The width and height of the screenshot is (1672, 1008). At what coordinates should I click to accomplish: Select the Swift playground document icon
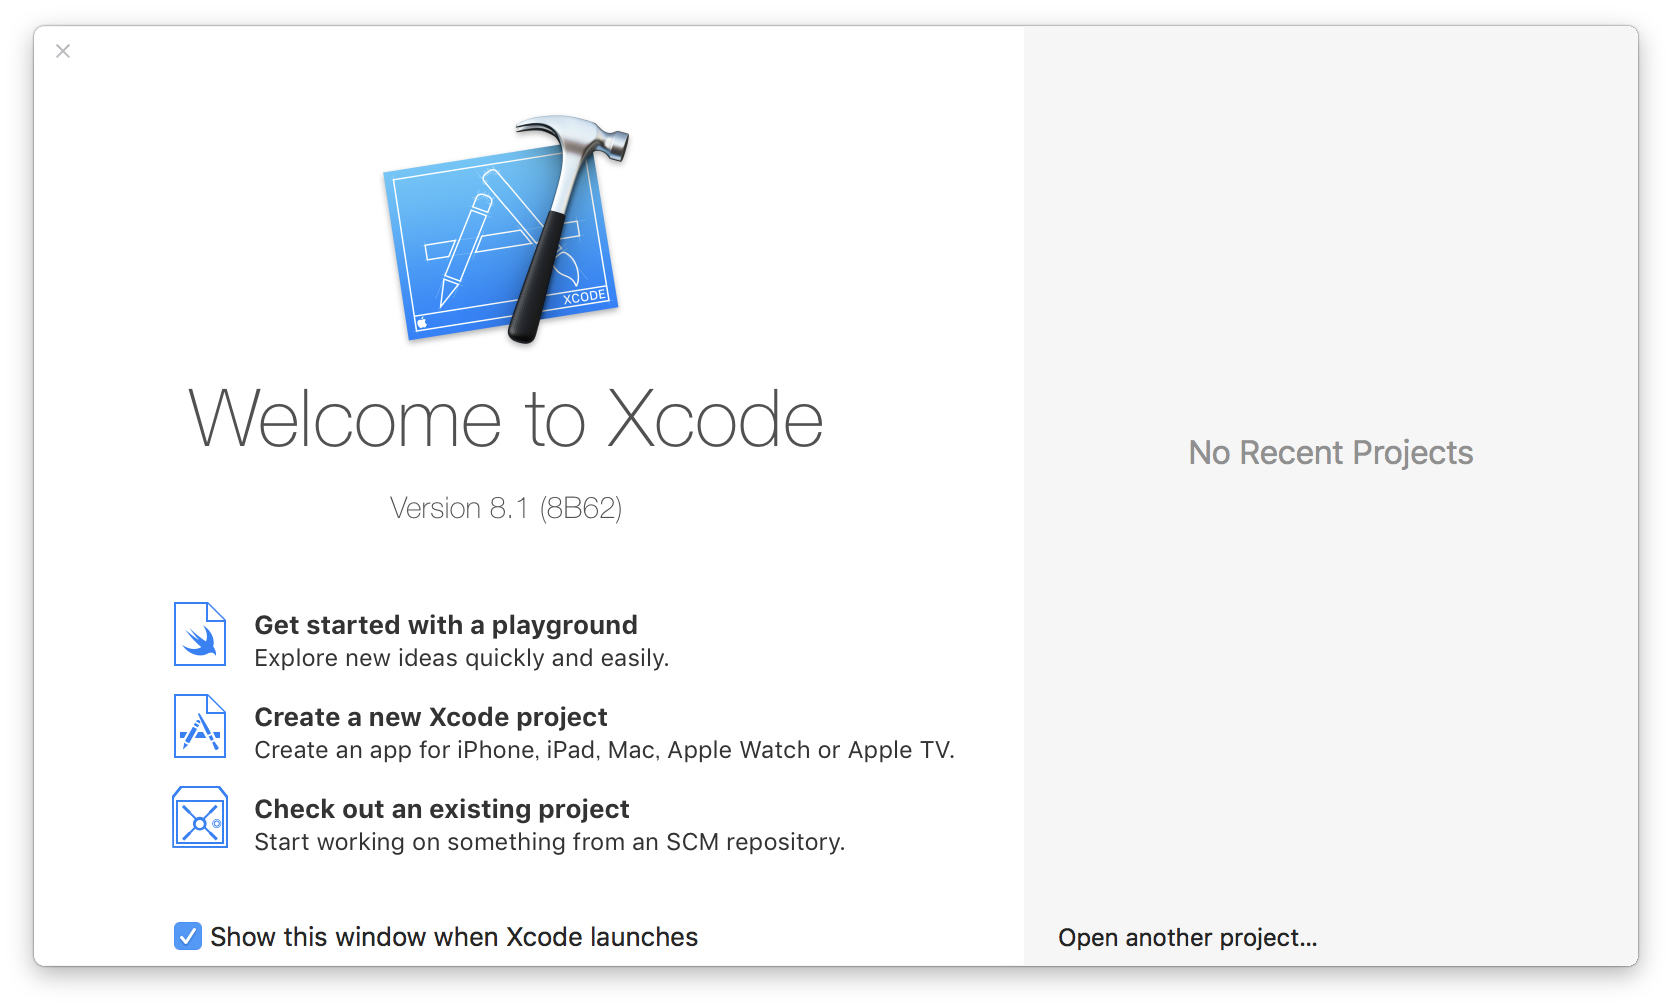(199, 634)
